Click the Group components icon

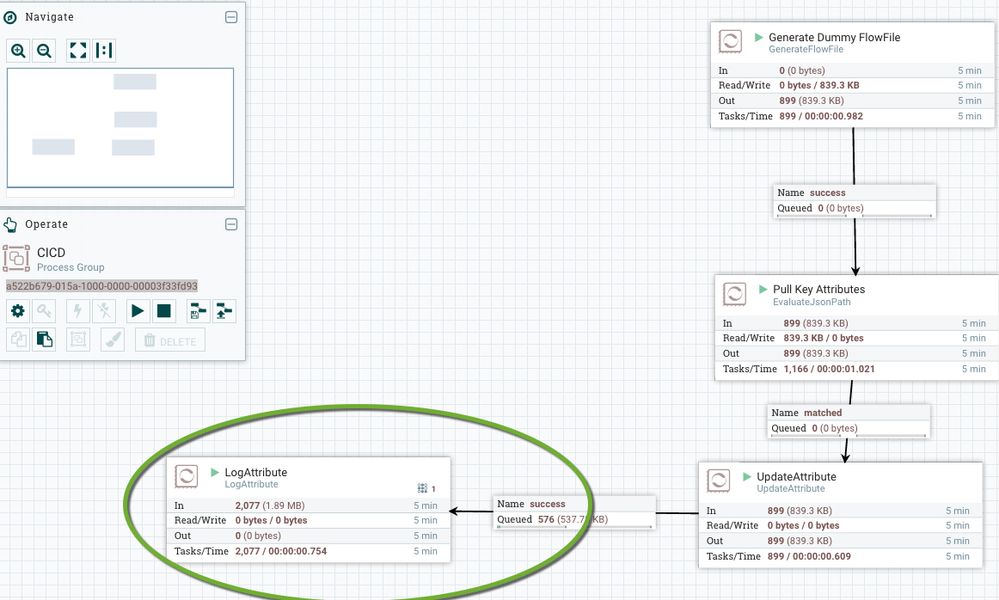tap(78, 339)
